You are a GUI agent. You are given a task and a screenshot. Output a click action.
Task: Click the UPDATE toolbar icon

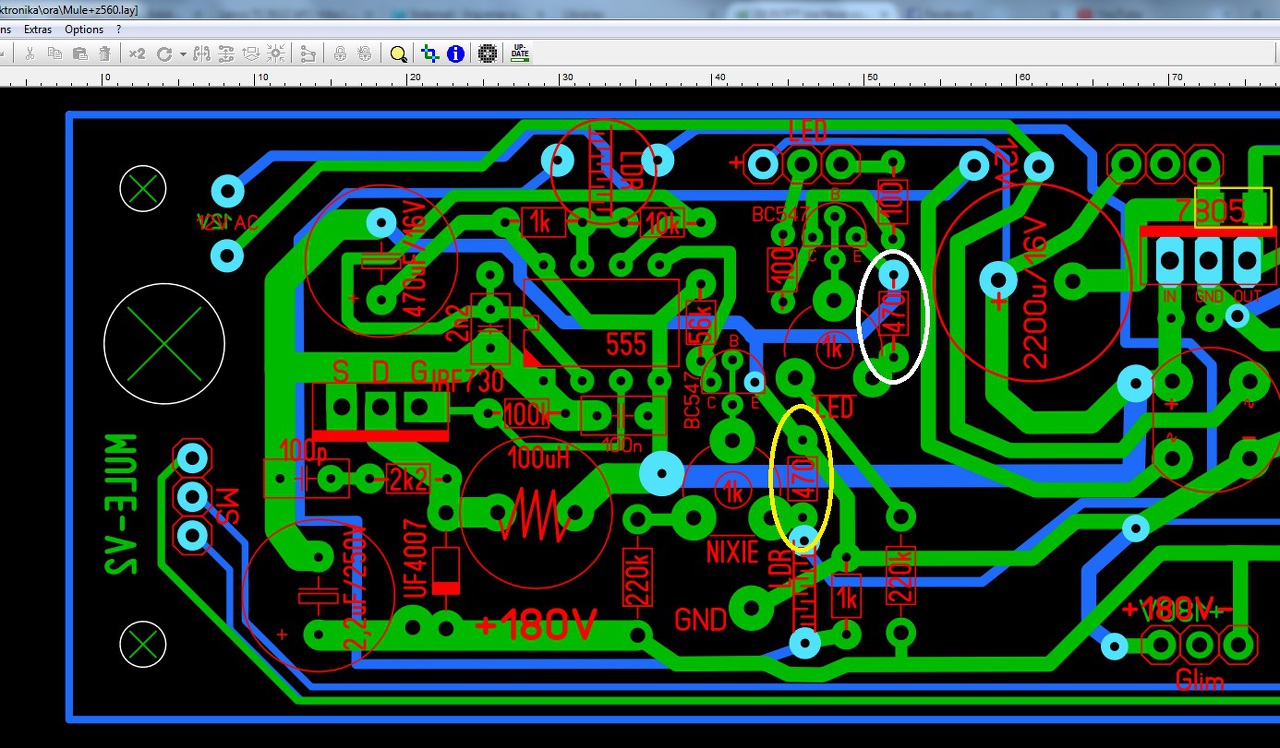520,53
